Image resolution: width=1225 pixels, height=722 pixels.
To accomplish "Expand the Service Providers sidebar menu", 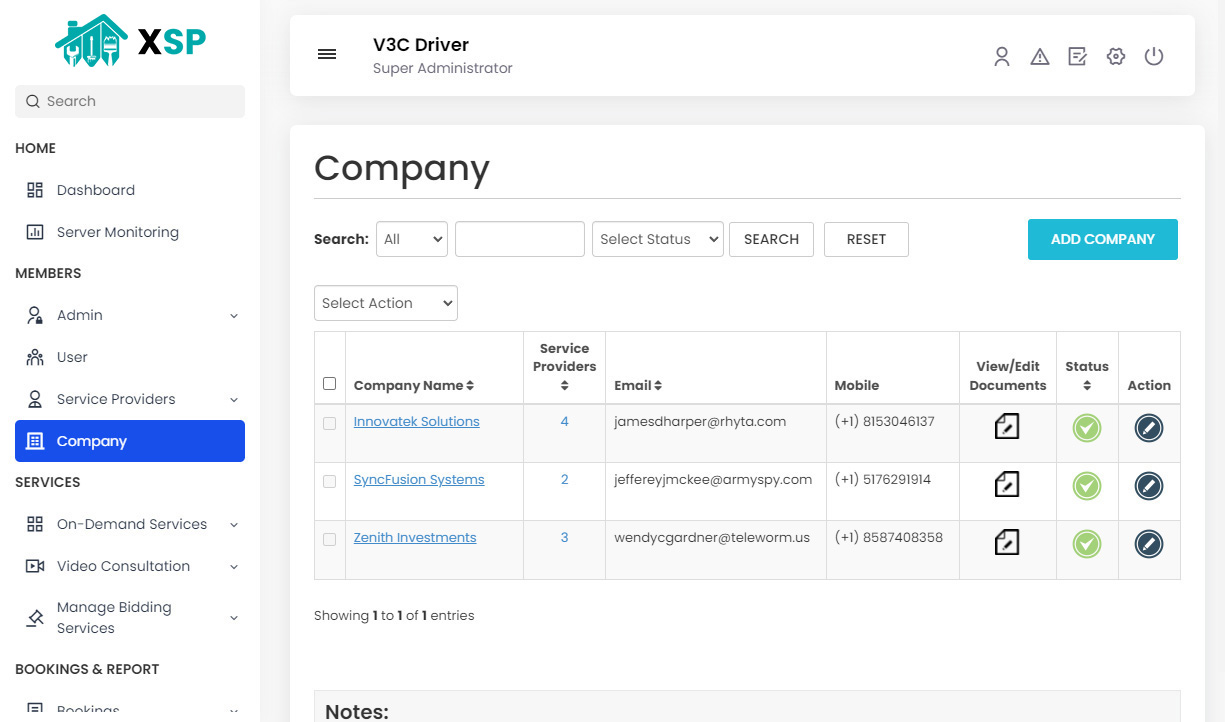I will (129, 398).
